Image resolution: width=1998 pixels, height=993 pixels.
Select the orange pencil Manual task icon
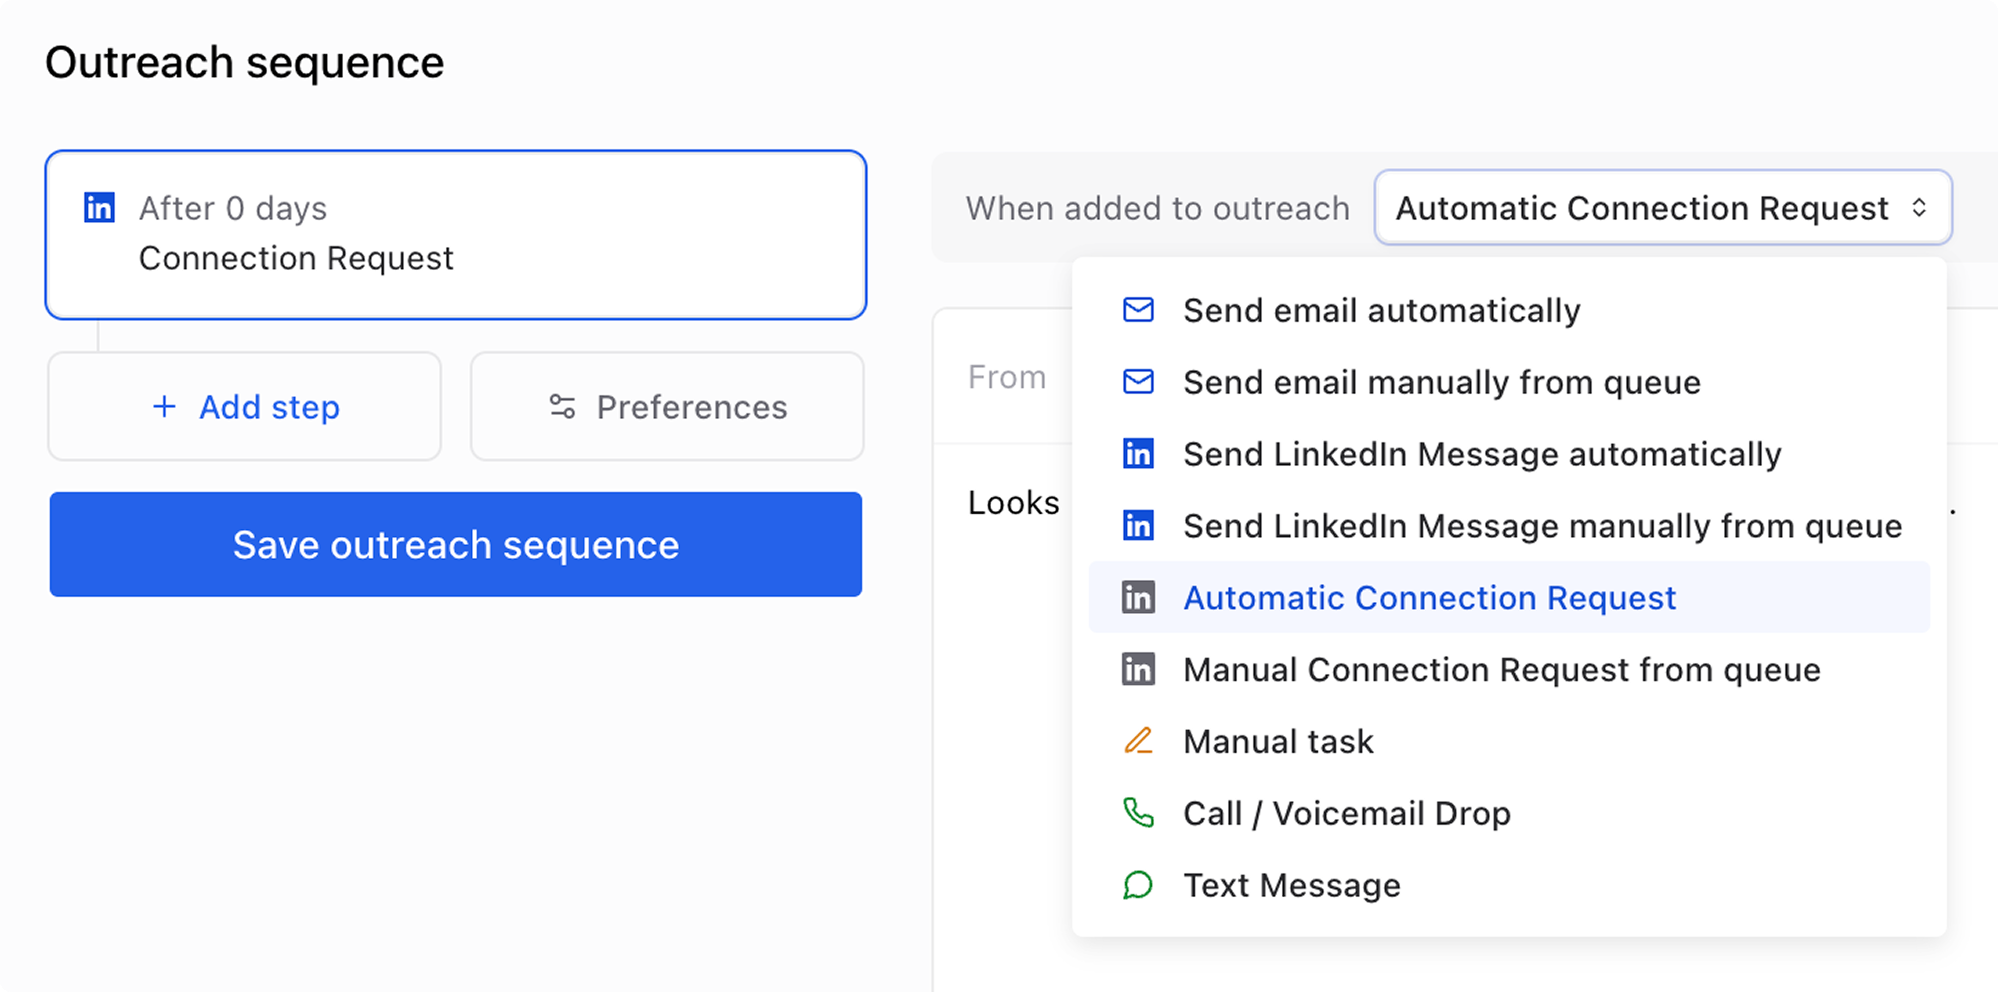pyautogui.click(x=1138, y=741)
